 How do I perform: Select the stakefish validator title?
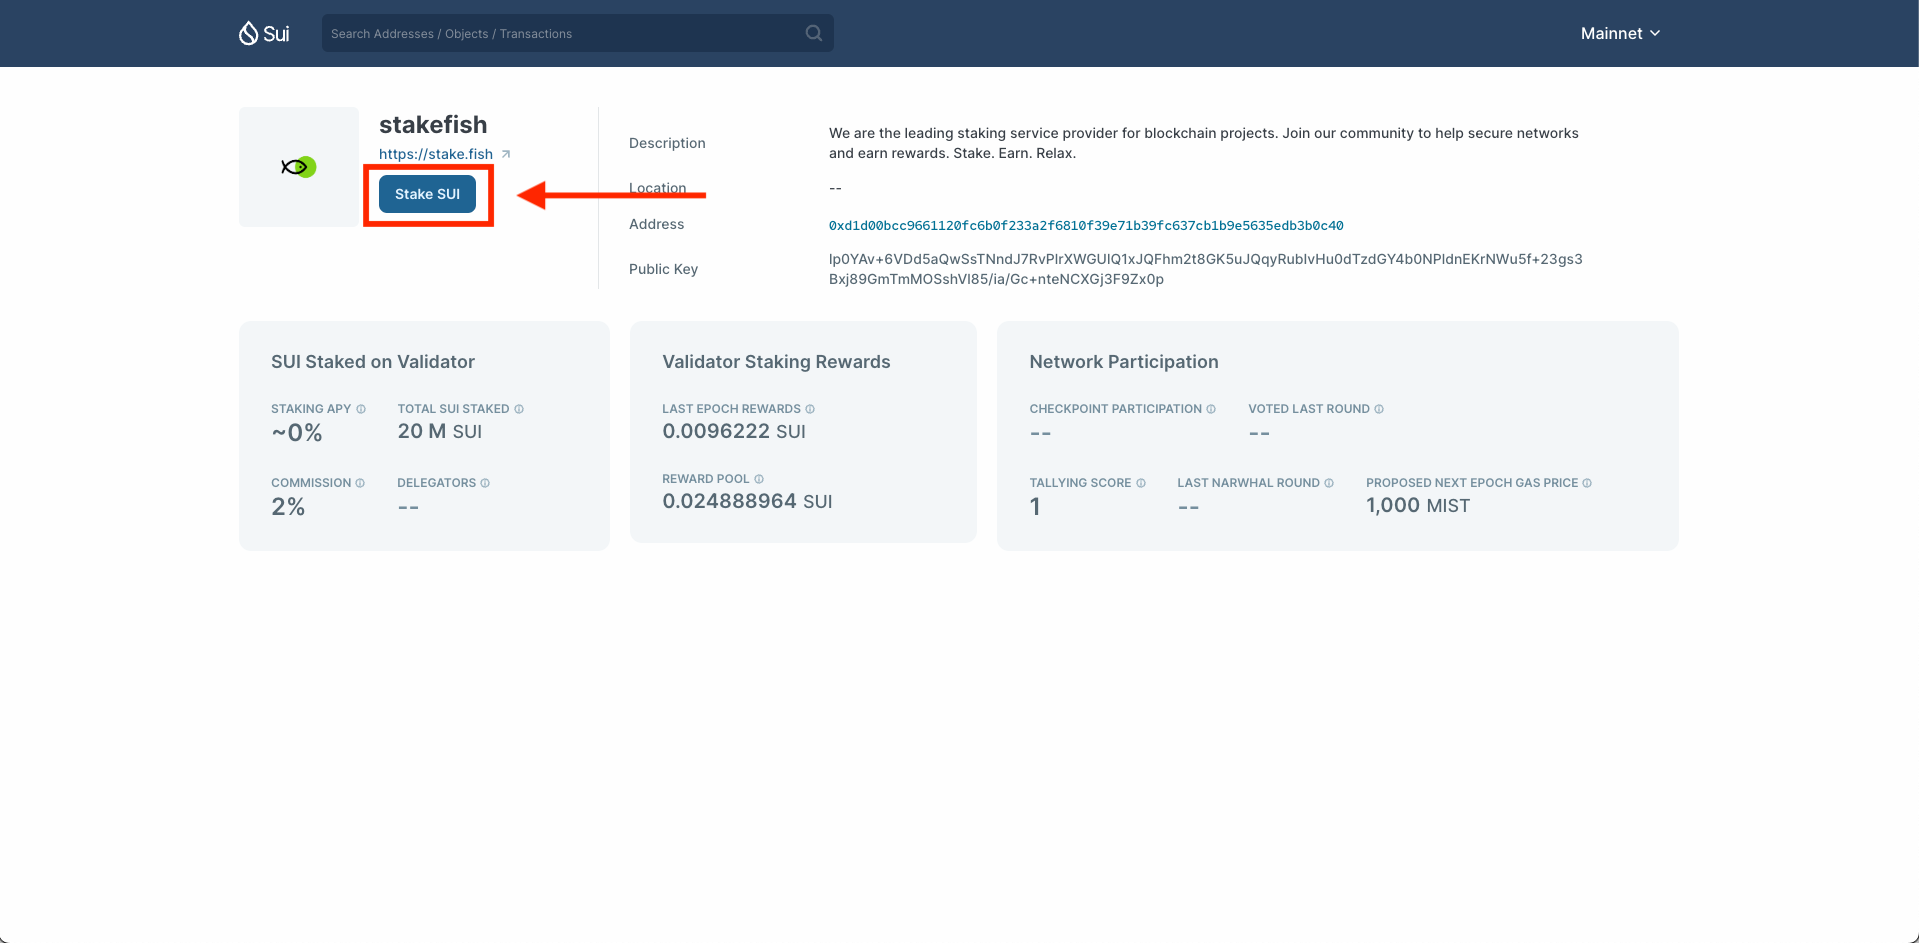pyautogui.click(x=433, y=125)
